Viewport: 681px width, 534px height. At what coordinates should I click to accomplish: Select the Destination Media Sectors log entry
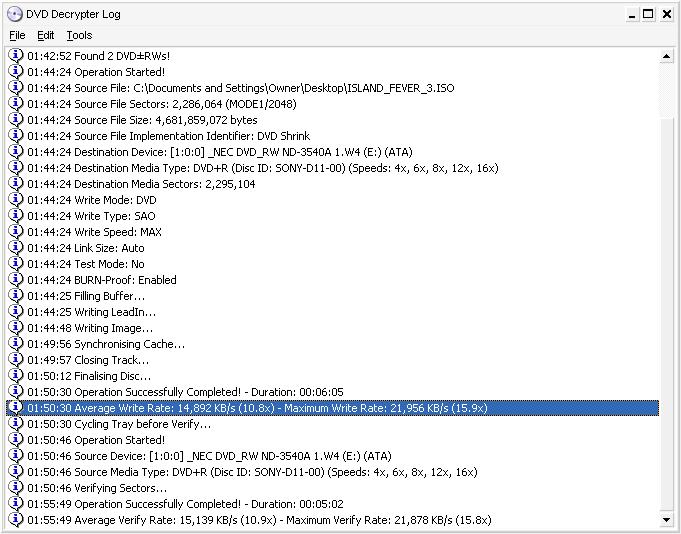pyautogui.click(x=141, y=184)
